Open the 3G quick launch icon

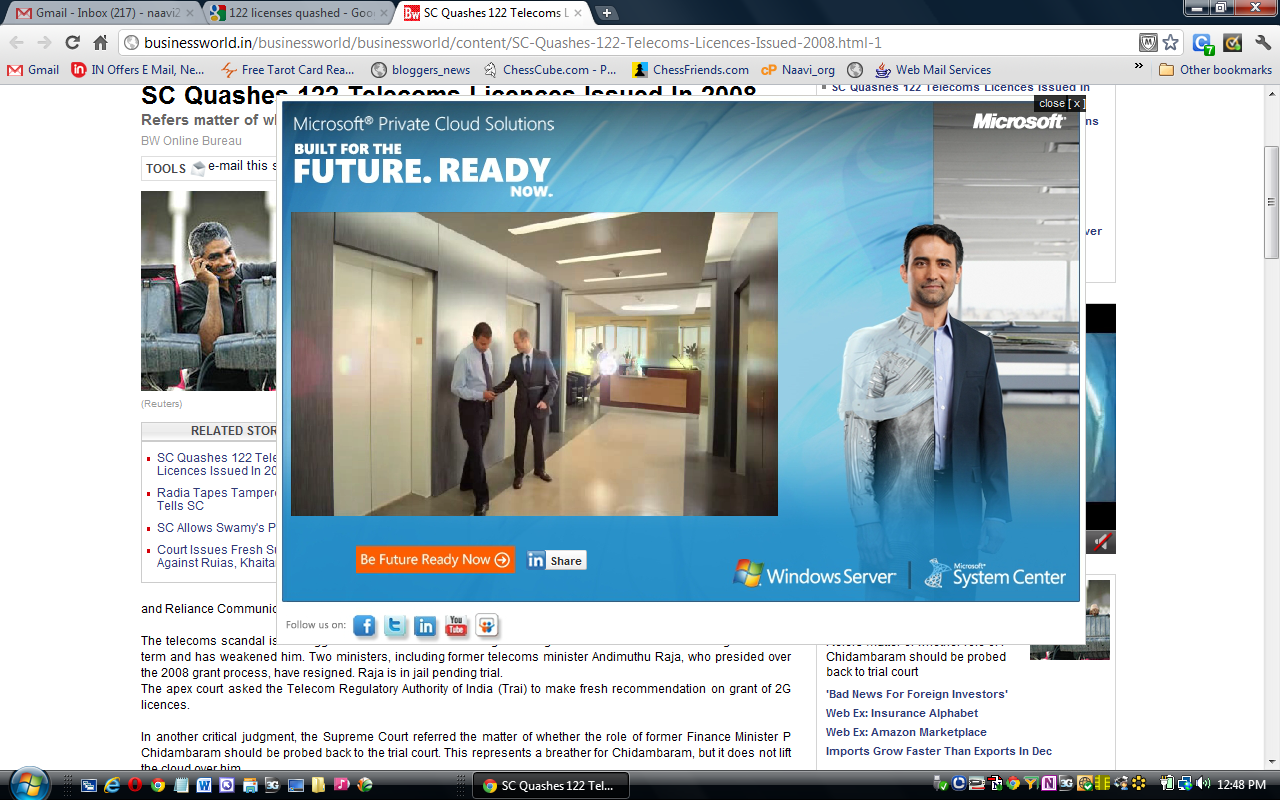click(272, 785)
